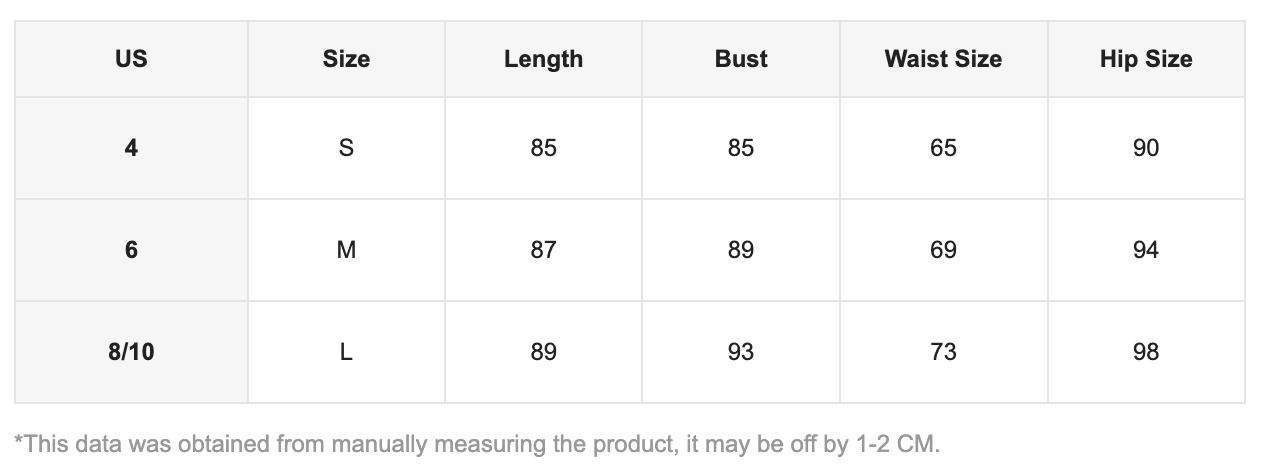Click the Bust column header
1288x476 pixels.
pos(741,59)
